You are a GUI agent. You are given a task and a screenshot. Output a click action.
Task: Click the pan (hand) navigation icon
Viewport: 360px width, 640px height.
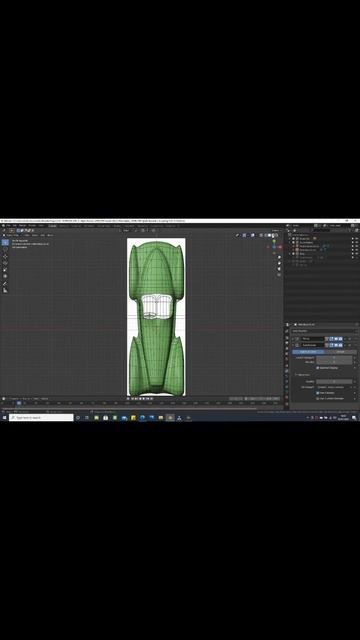coord(280,263)
